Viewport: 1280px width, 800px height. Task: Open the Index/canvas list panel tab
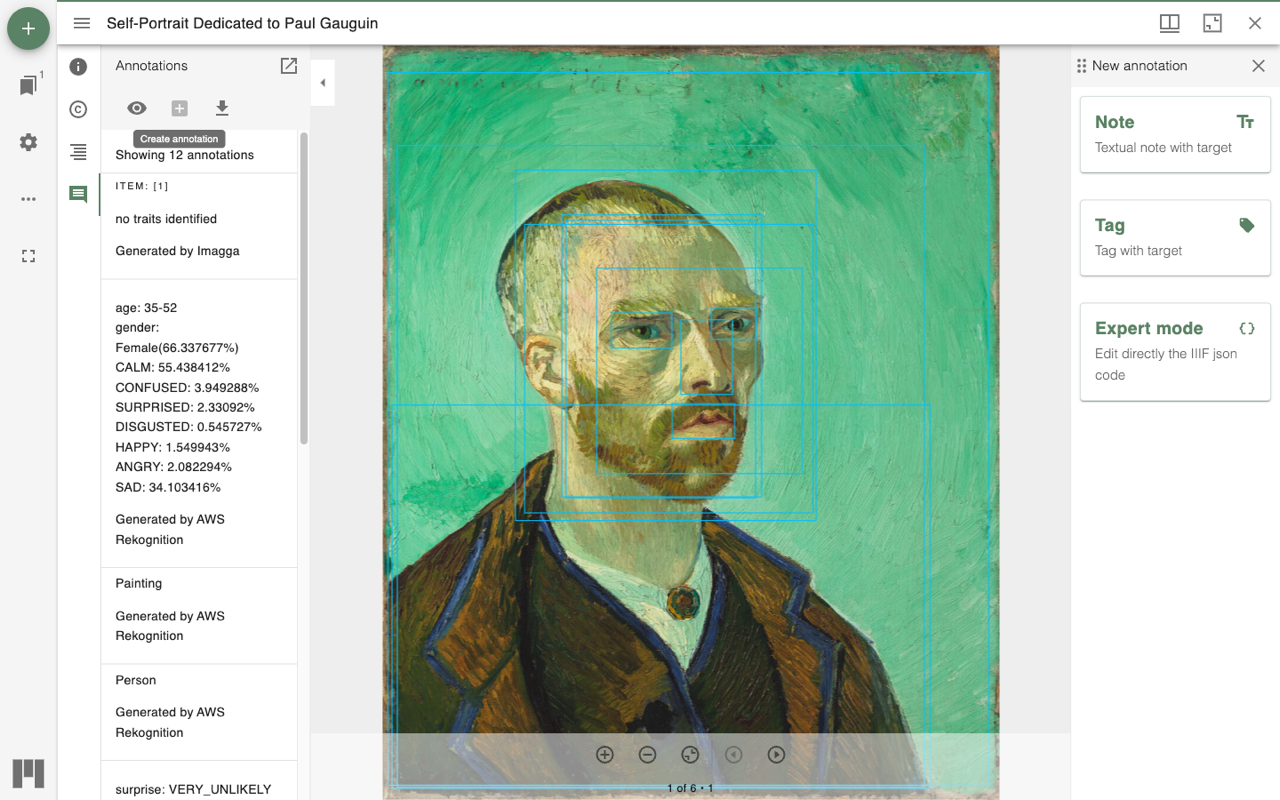78,152
